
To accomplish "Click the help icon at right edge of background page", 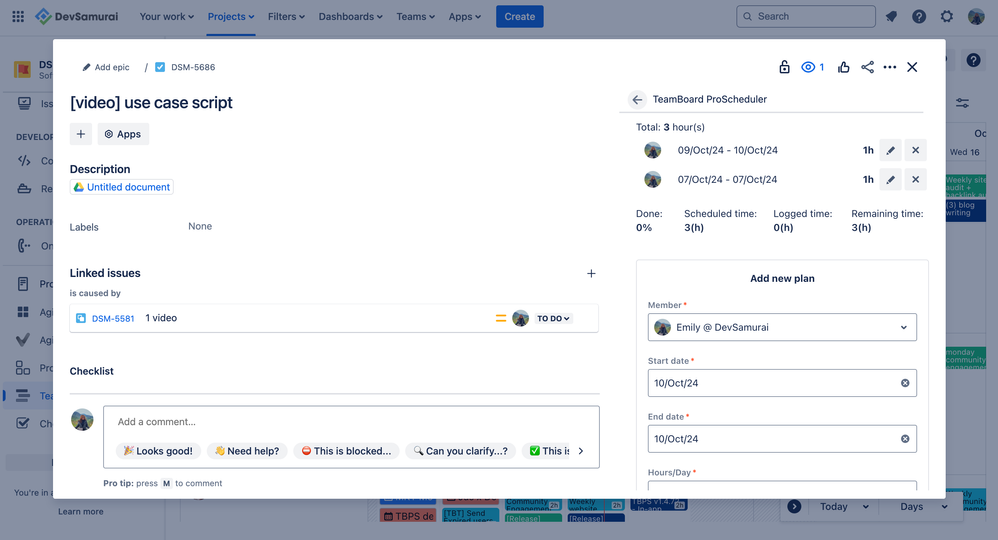I will tap(973, 60).
